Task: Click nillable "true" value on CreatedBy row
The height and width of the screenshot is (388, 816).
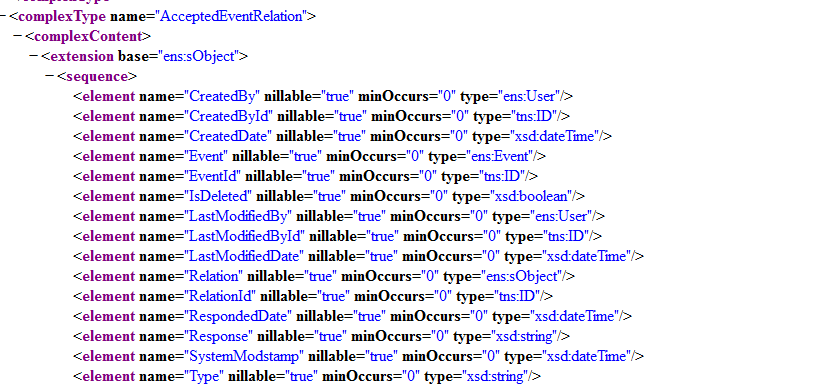Action: coord(338,96)
